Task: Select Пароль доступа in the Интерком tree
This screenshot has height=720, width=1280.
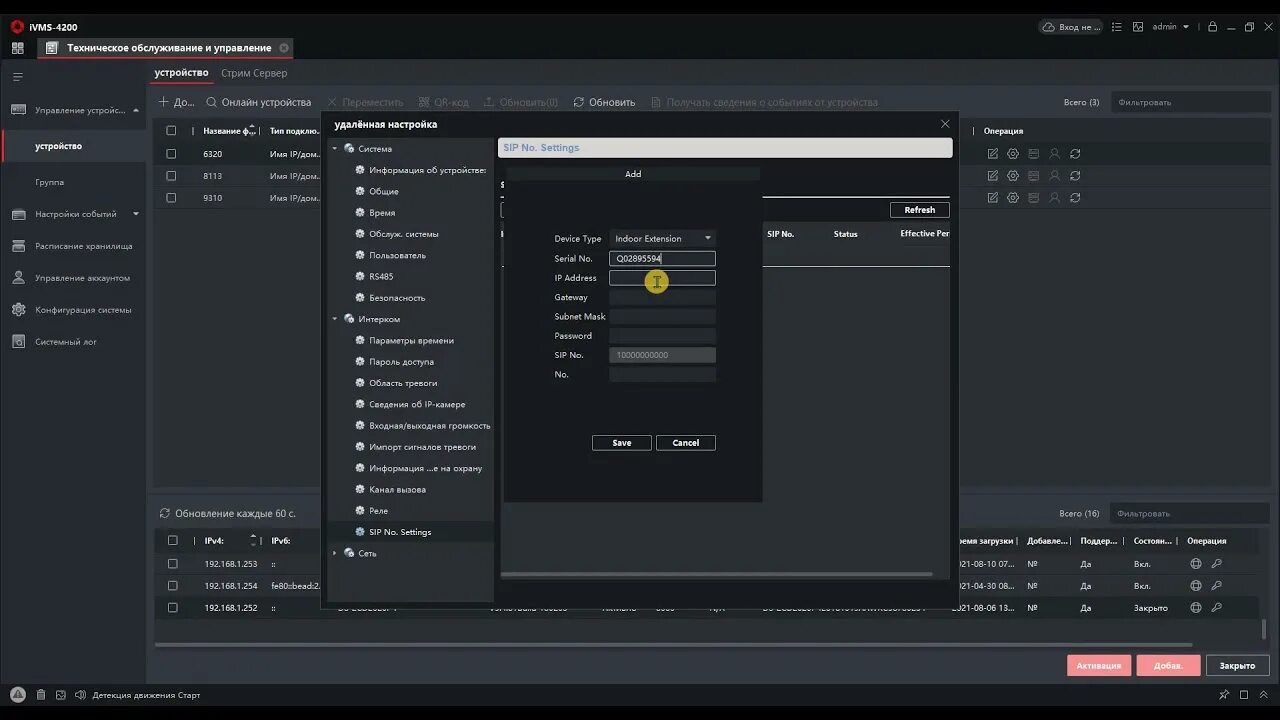Action: pos(401,362)
